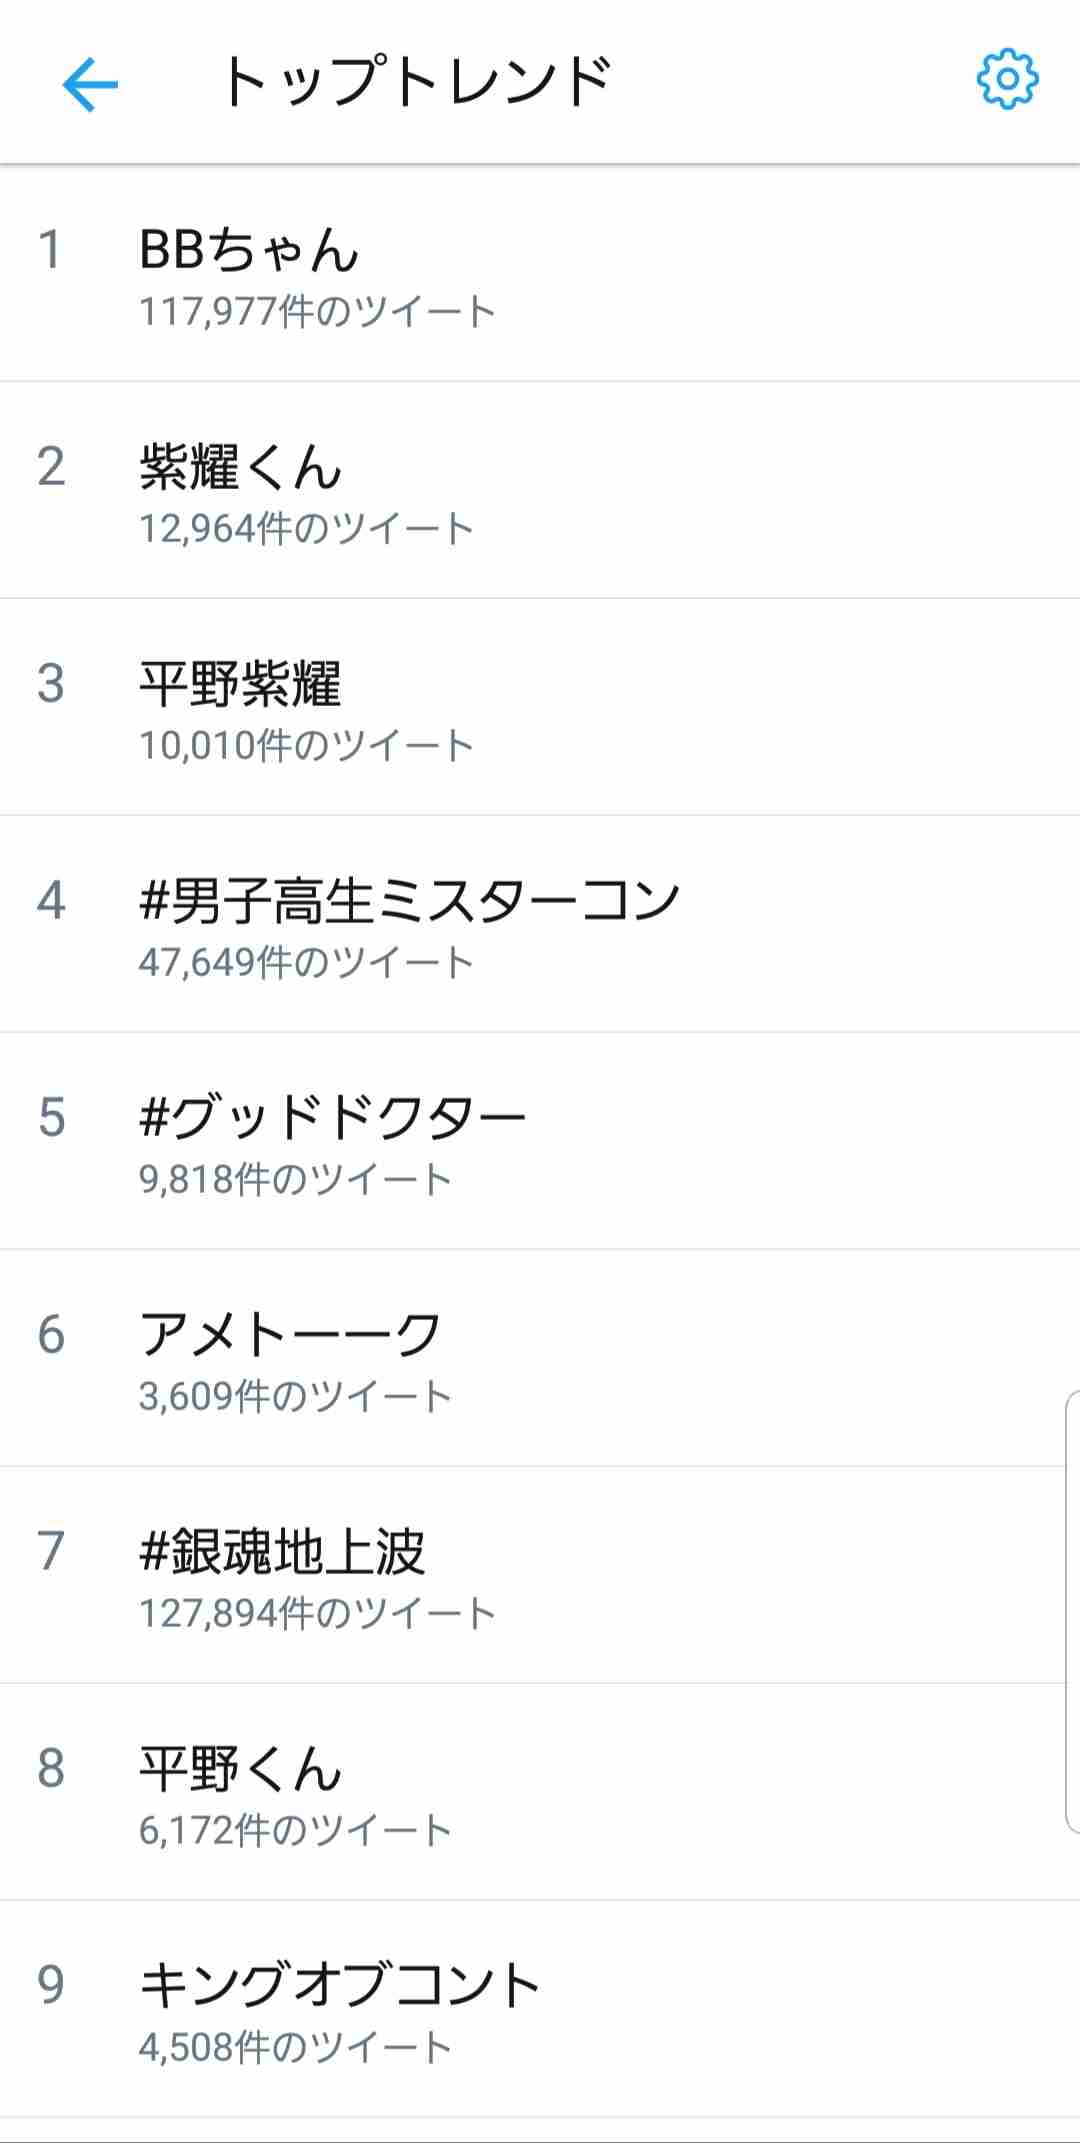Click rank number 9 in list
This screenshot has width=1080, height=2143.
coord(51,1985)
